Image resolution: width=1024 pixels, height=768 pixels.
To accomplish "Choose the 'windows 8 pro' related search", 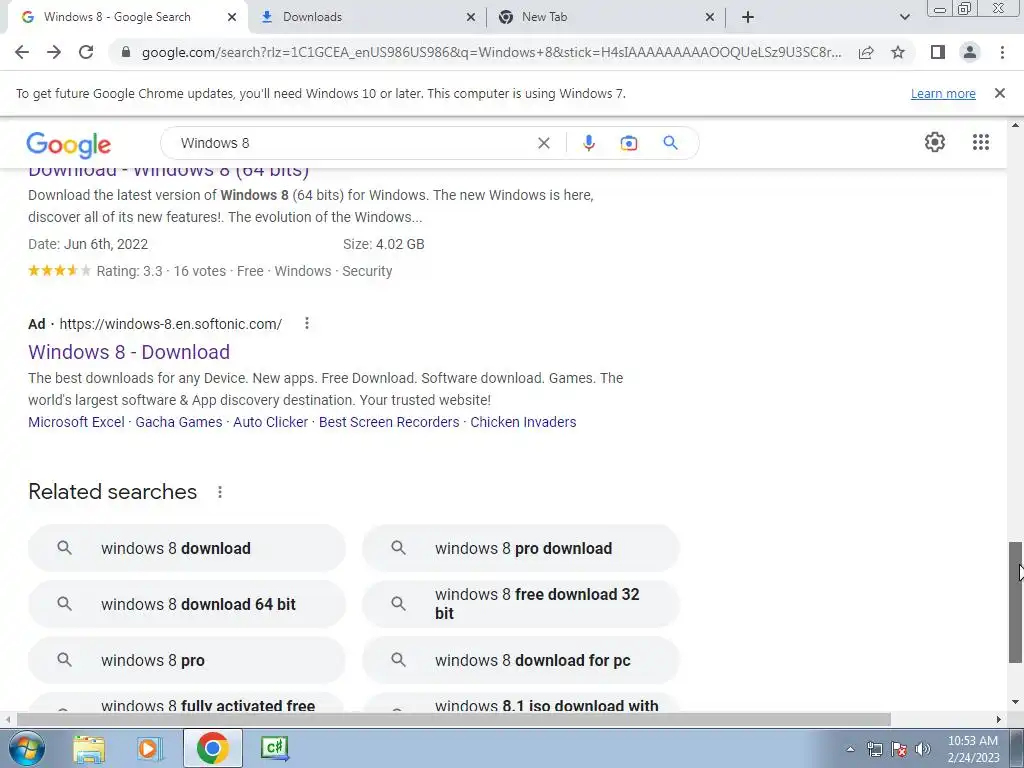I will click(187, 660).
